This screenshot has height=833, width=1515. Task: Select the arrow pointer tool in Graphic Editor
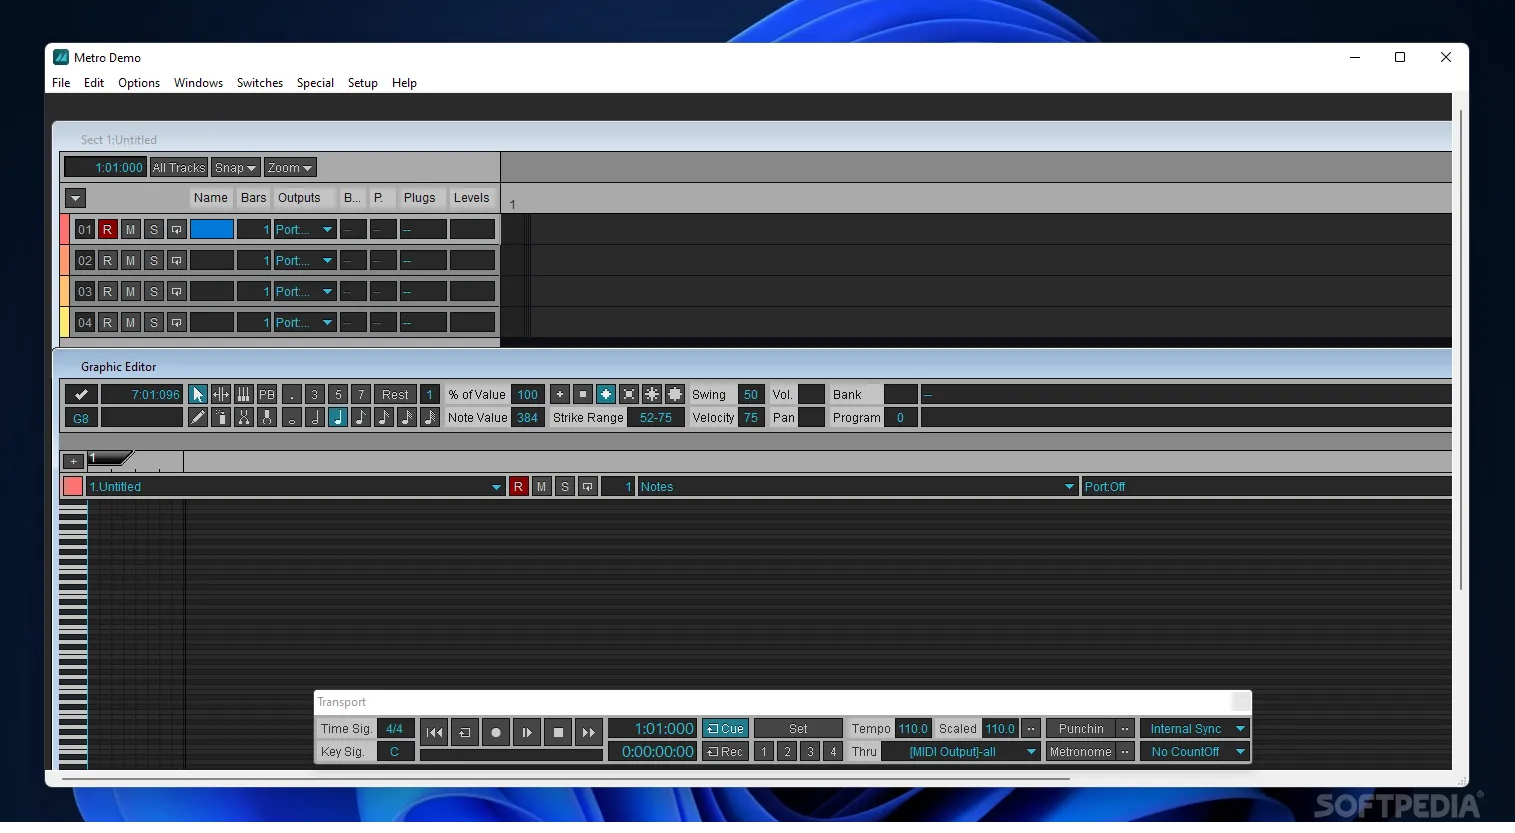[x=198, y=394]
